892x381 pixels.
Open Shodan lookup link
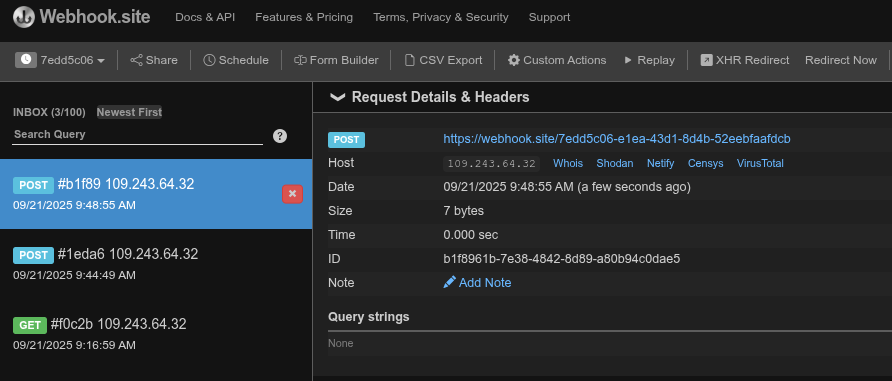(x=614, y=163)
